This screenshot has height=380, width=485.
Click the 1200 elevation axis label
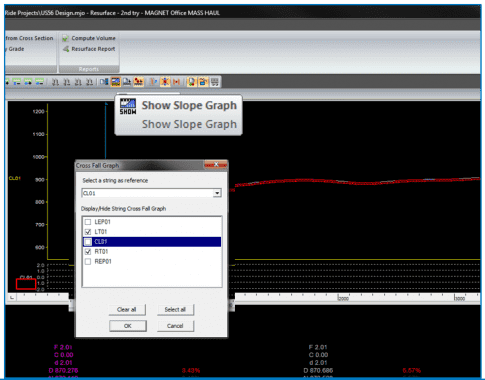point(38,112)
